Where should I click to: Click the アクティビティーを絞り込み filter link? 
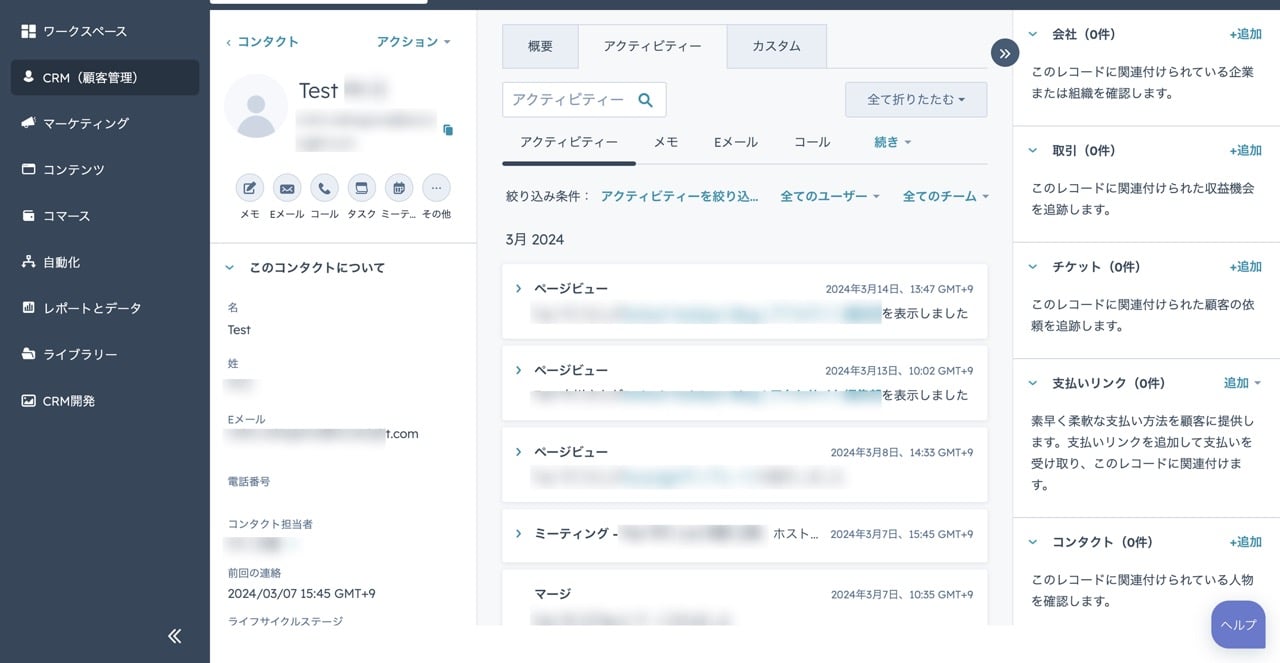680,196
